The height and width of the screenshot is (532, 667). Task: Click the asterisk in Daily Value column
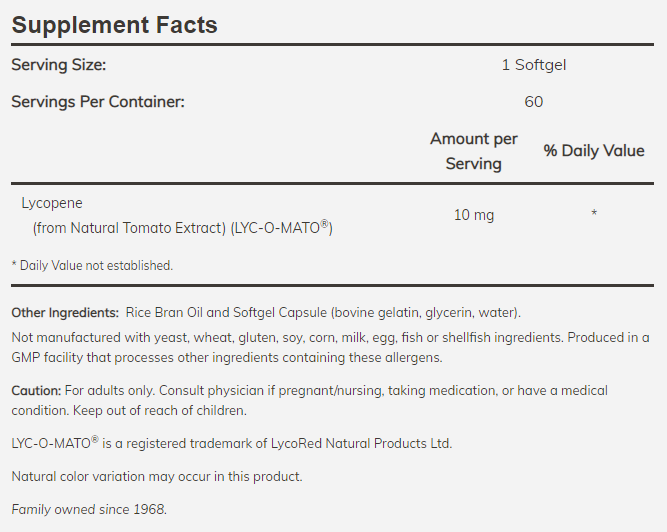594,214
